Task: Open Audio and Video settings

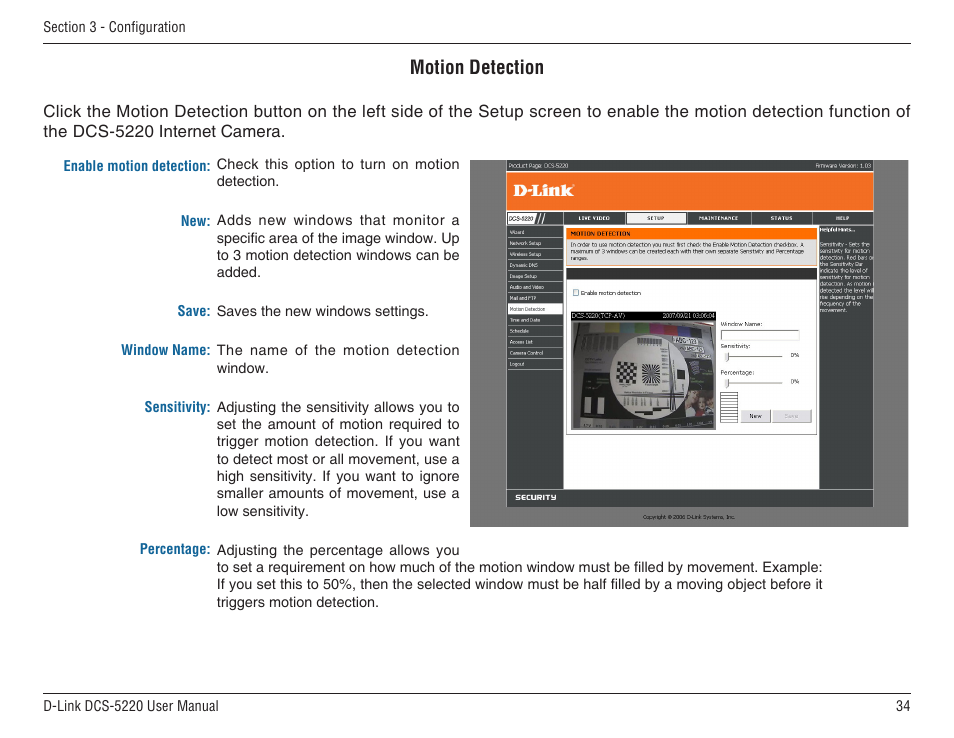Action: point(535,287)
